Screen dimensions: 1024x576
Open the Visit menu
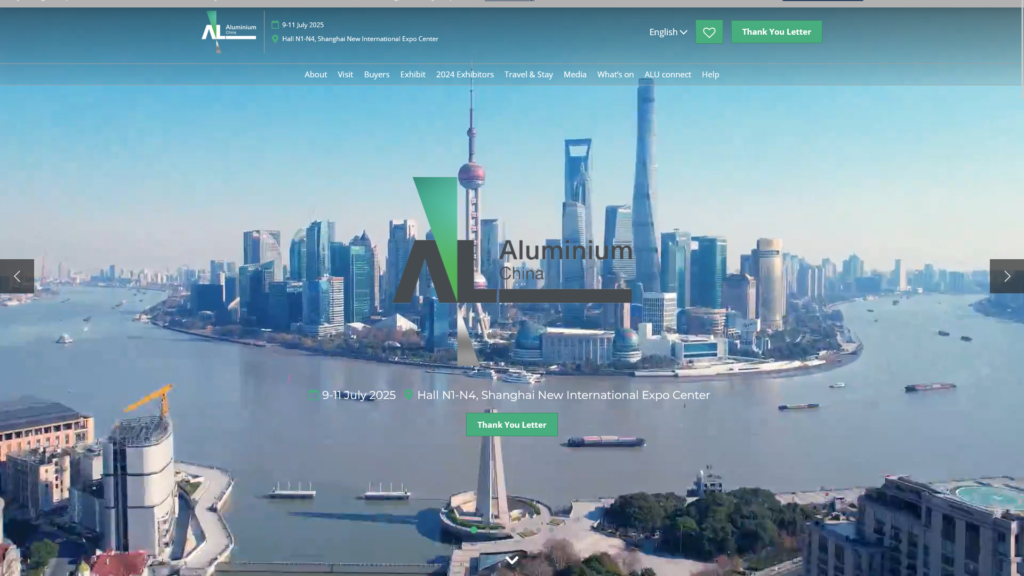tap(345, 74)
